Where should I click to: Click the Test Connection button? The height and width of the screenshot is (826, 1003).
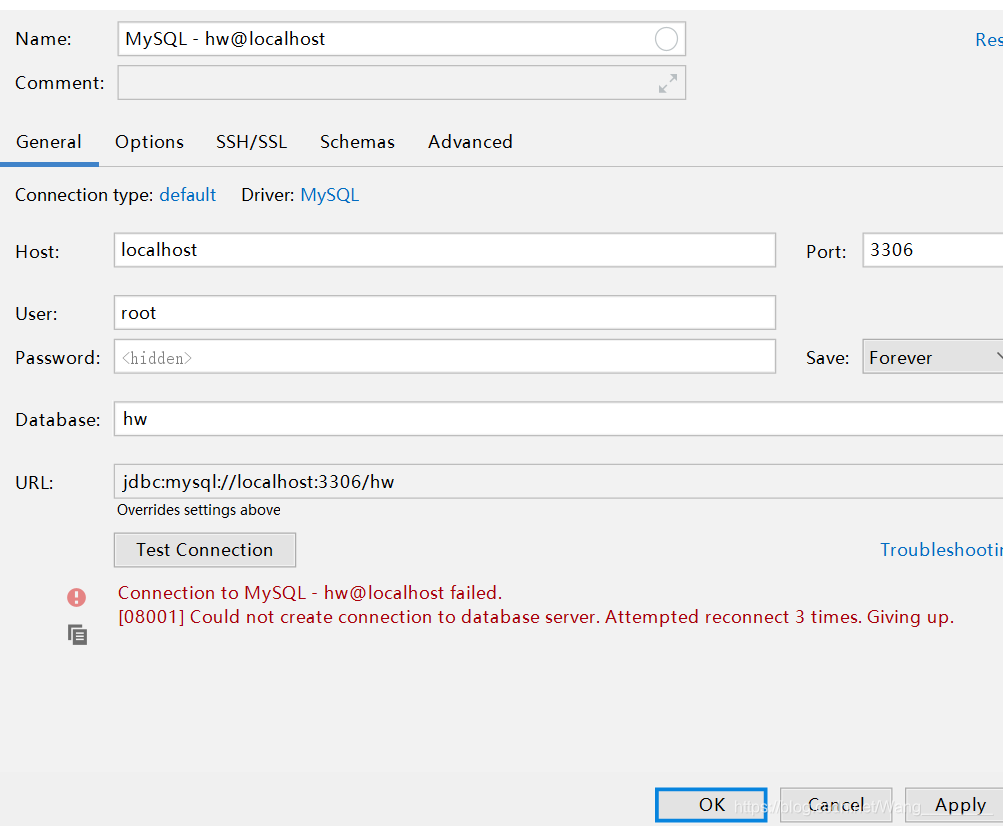[x=205, y=550]
